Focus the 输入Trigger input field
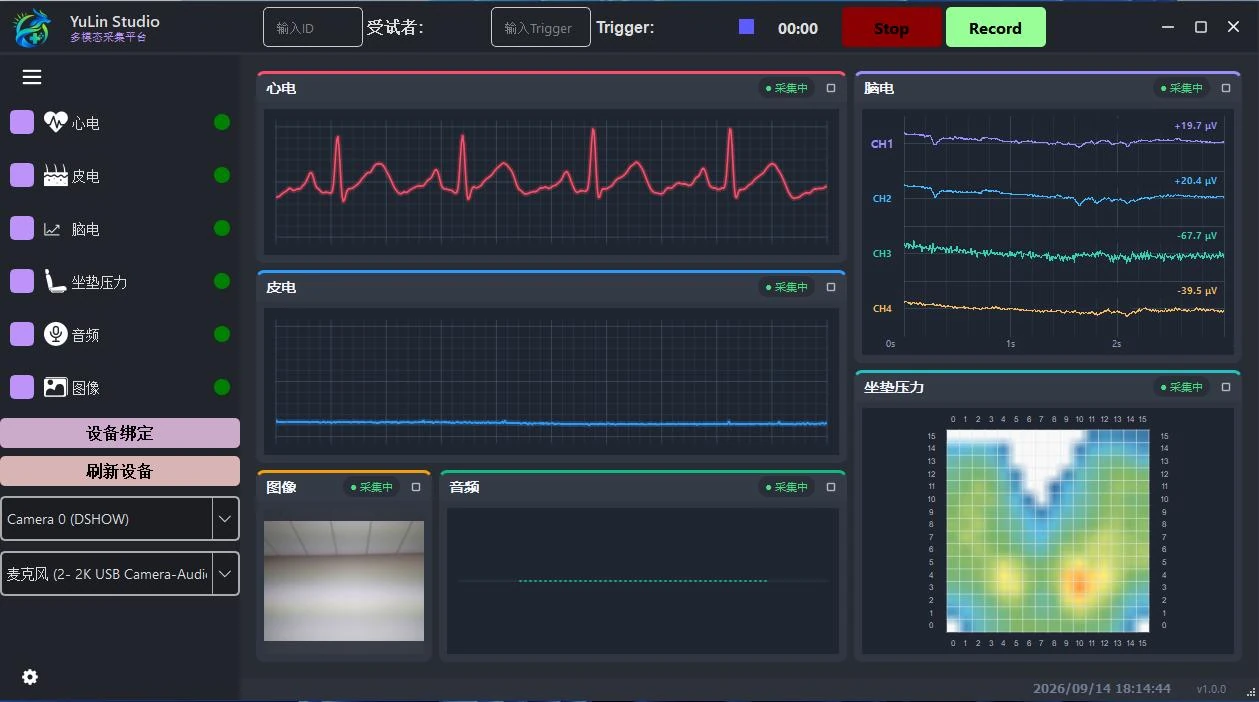Viewport: 1259px width, 702px height. click(541, 27)
